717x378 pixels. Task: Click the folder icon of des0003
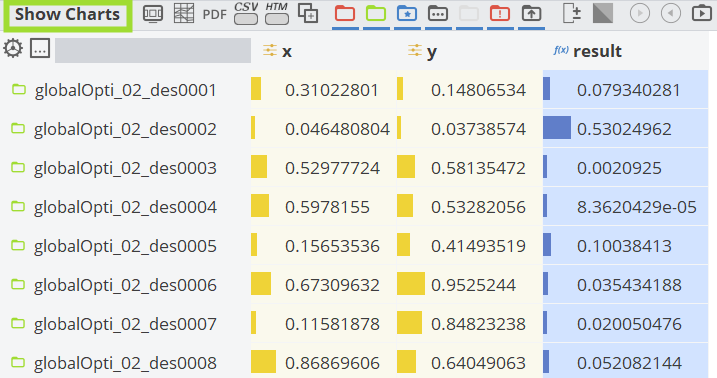18,167
